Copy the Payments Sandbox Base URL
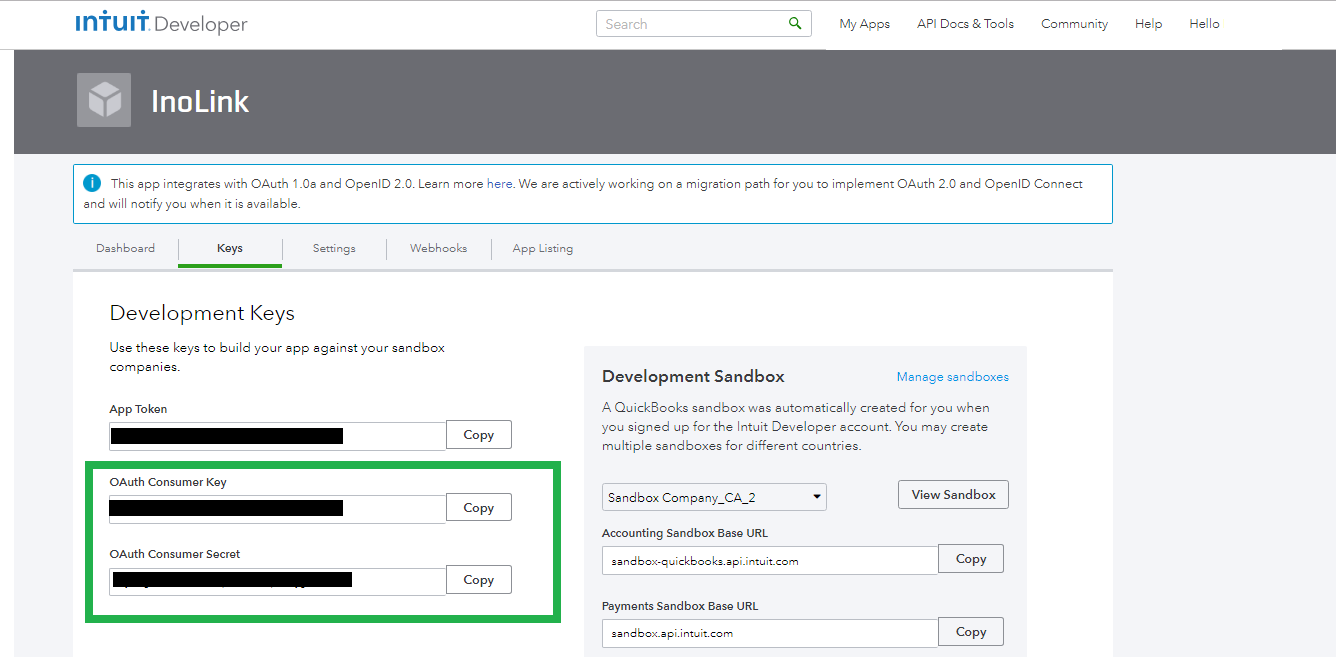This screenshot has width=1336, height=657. [x=971, y=632]
